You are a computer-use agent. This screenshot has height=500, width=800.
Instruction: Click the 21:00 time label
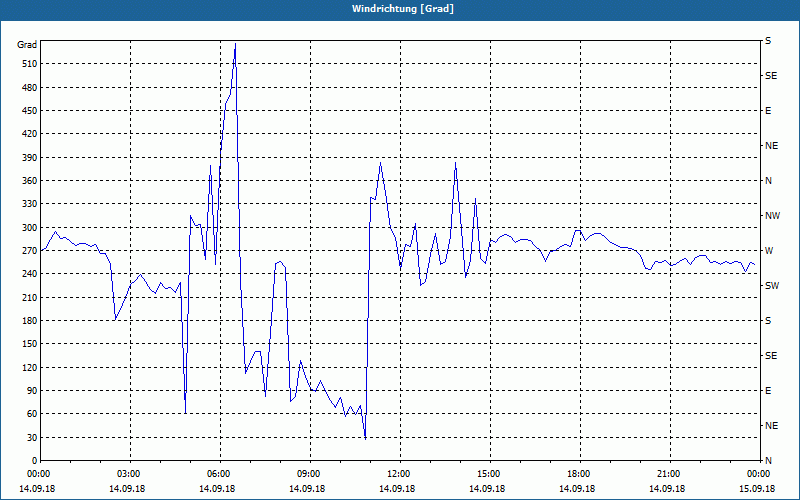coord(669,474)
